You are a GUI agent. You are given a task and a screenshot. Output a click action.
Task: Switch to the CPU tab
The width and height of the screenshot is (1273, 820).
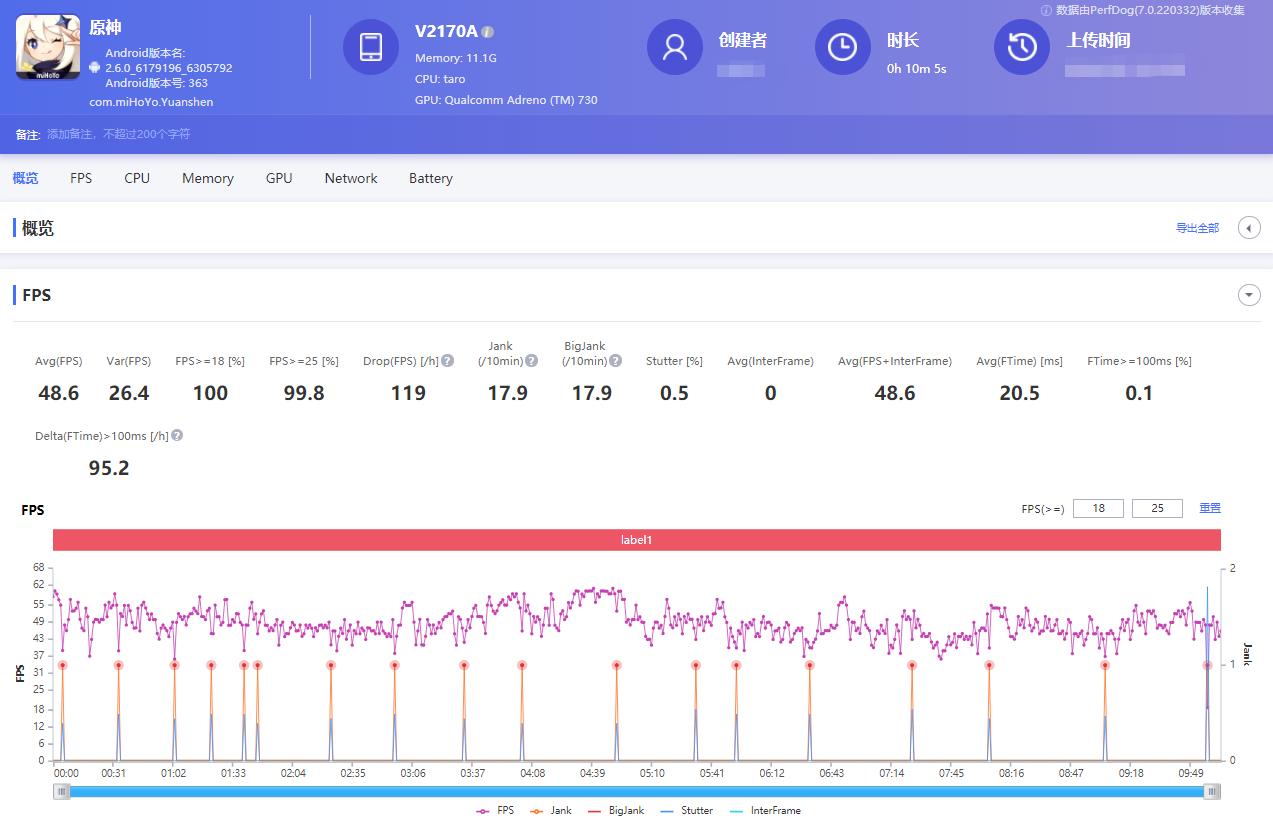point(136,178)
